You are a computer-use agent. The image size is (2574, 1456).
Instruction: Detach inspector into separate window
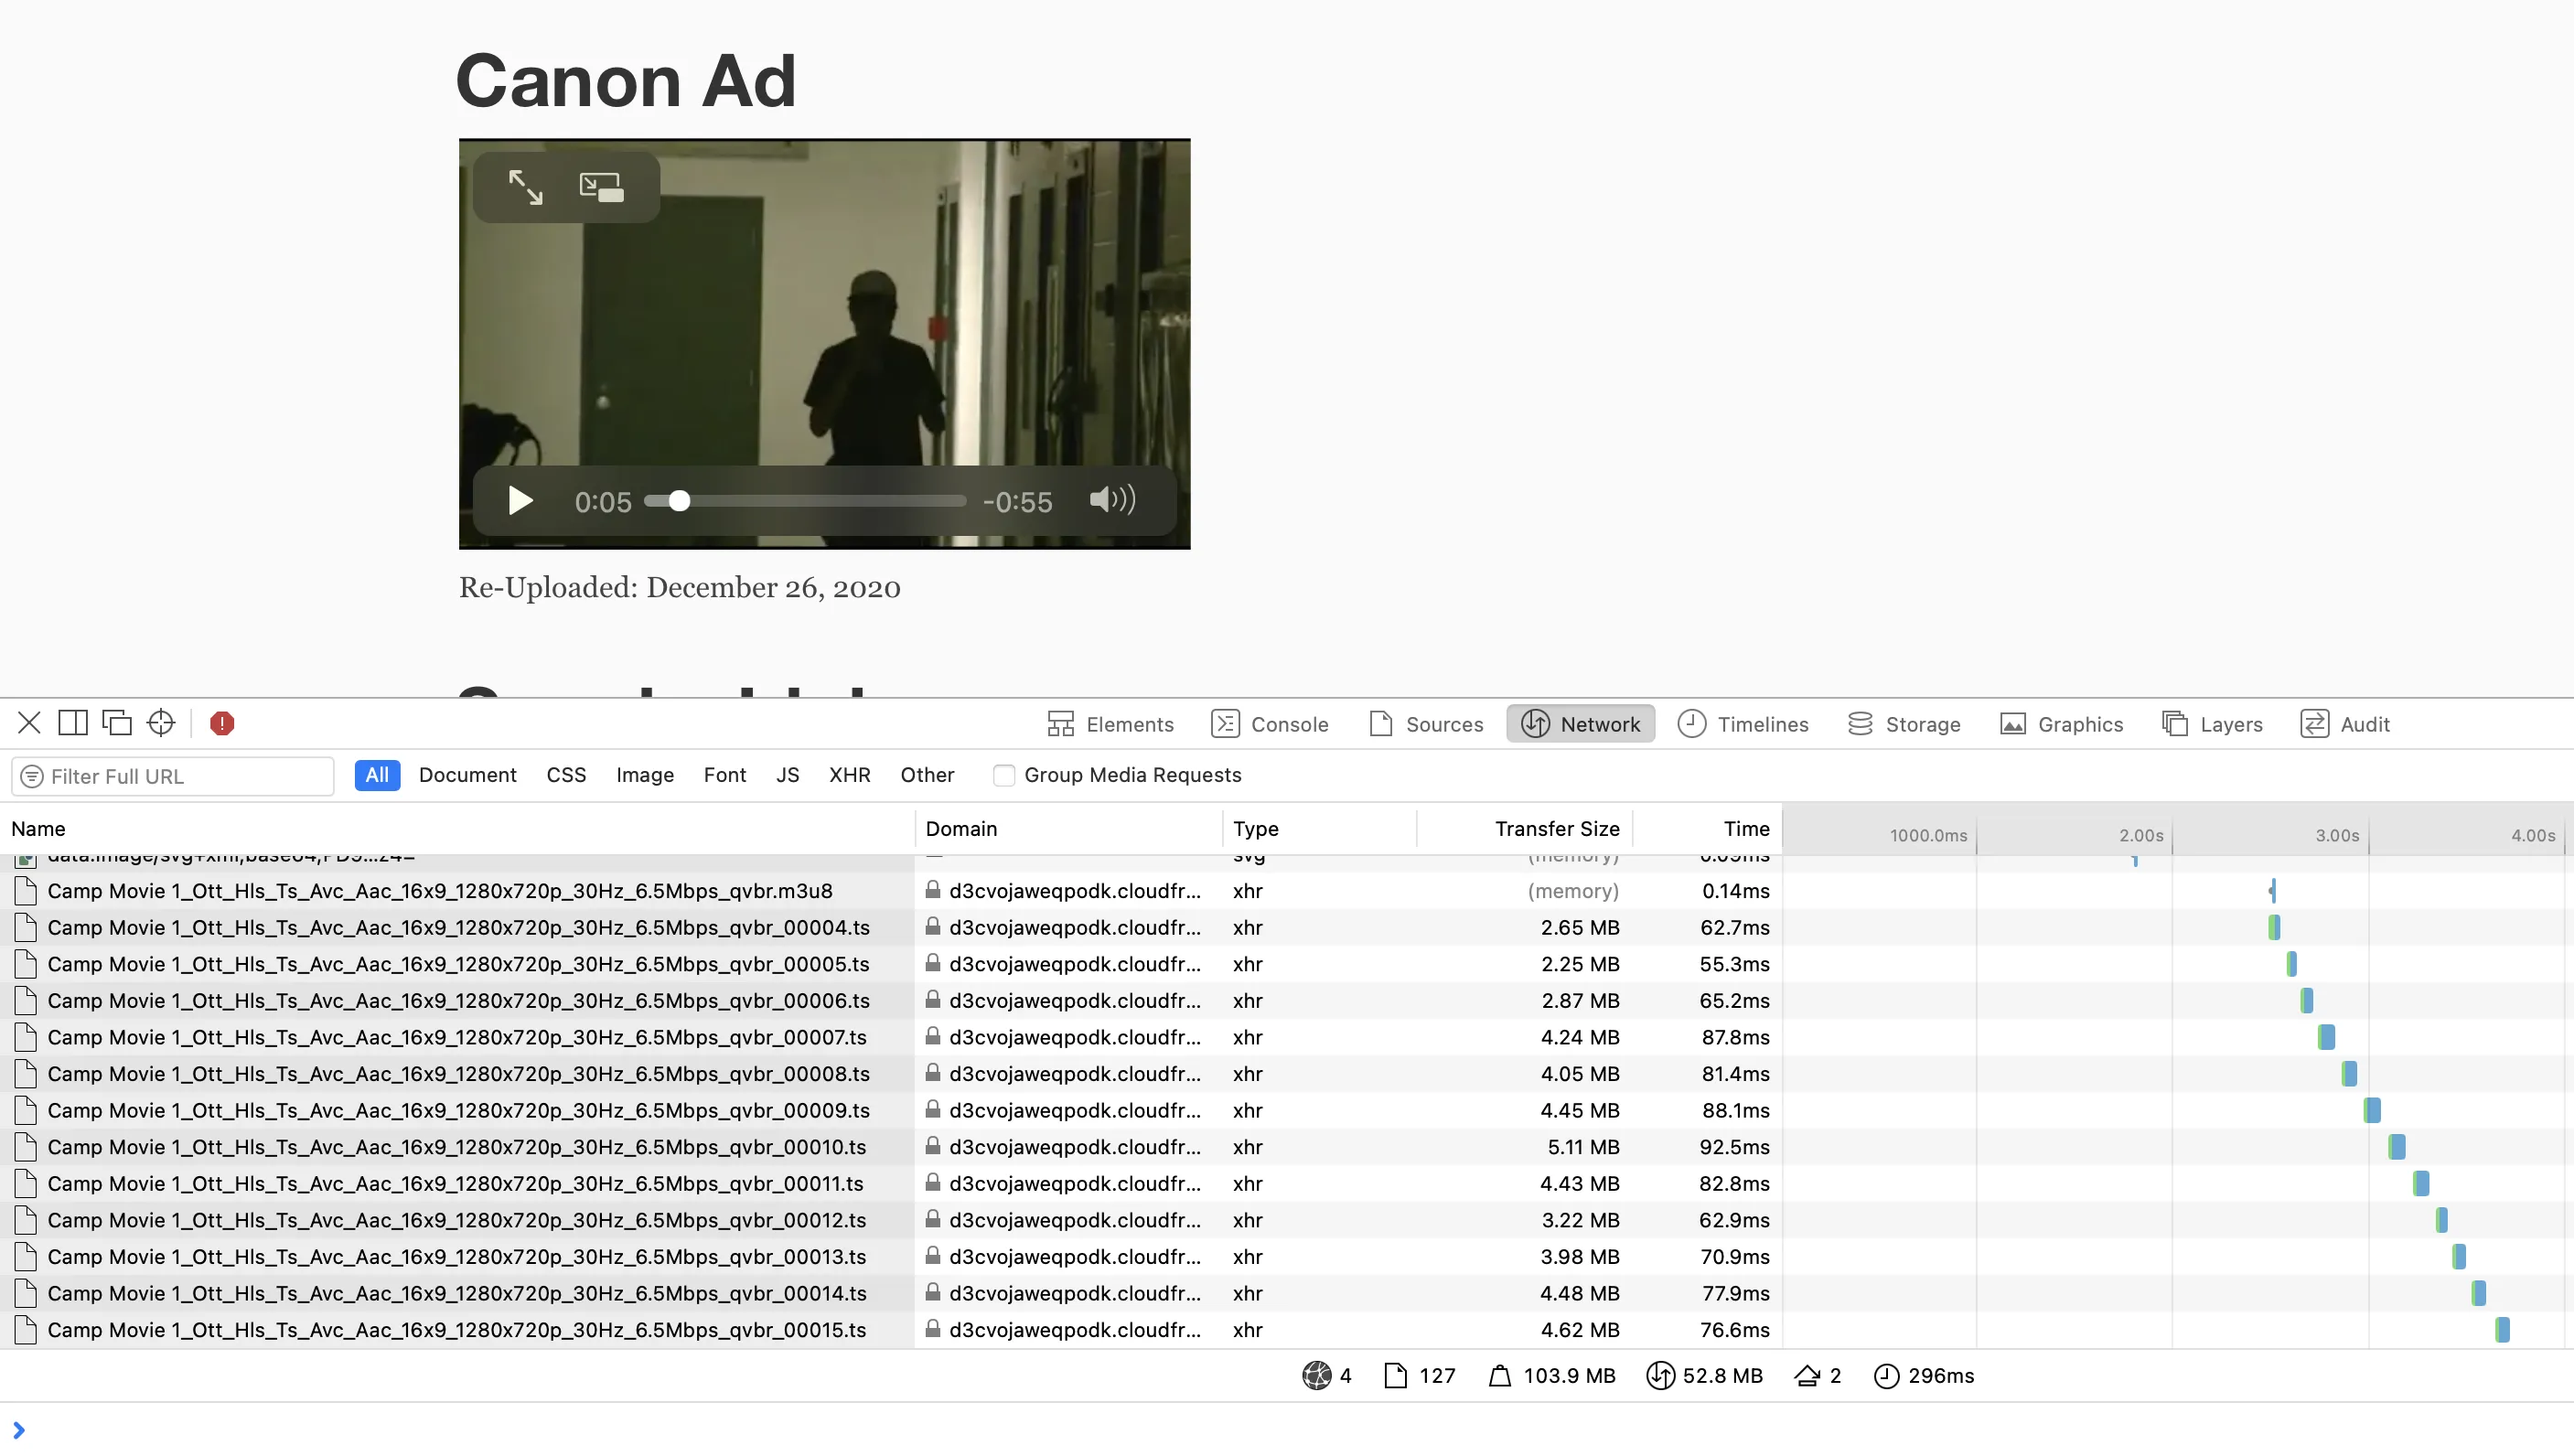(x=117, y=723)
